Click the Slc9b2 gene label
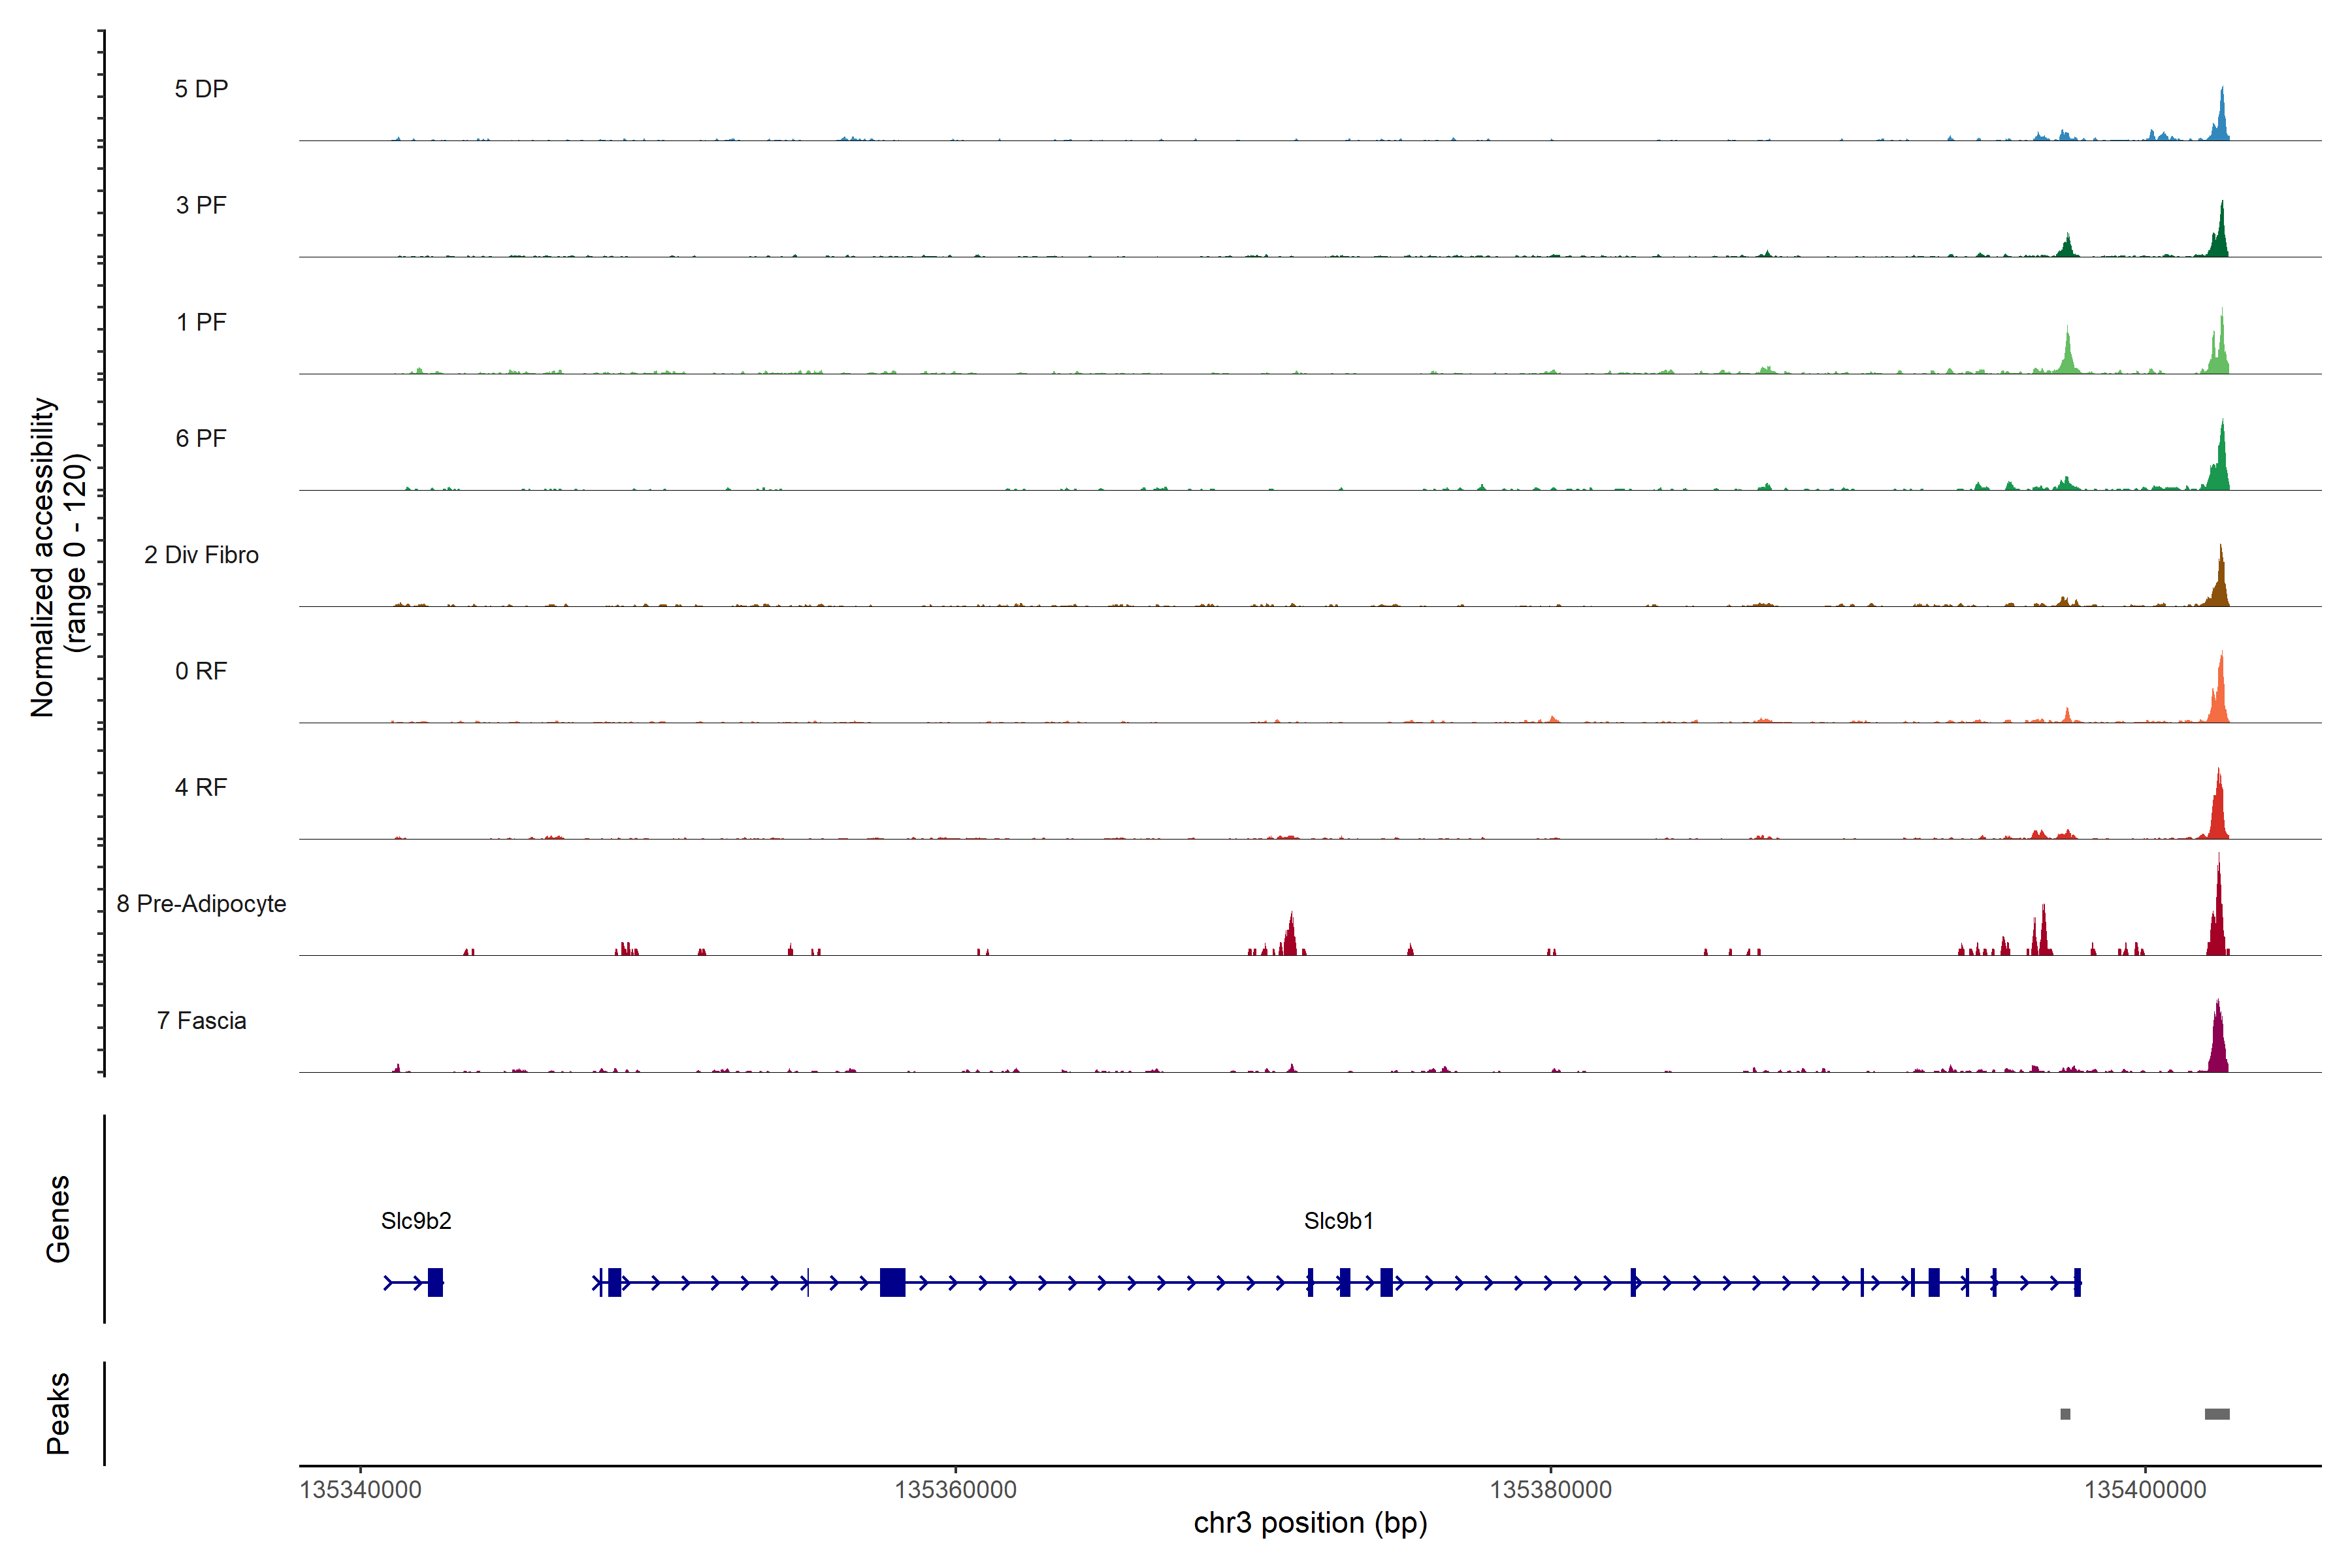The height and width of the screenshot is (1568, 2352). (x=416, y=1221)
